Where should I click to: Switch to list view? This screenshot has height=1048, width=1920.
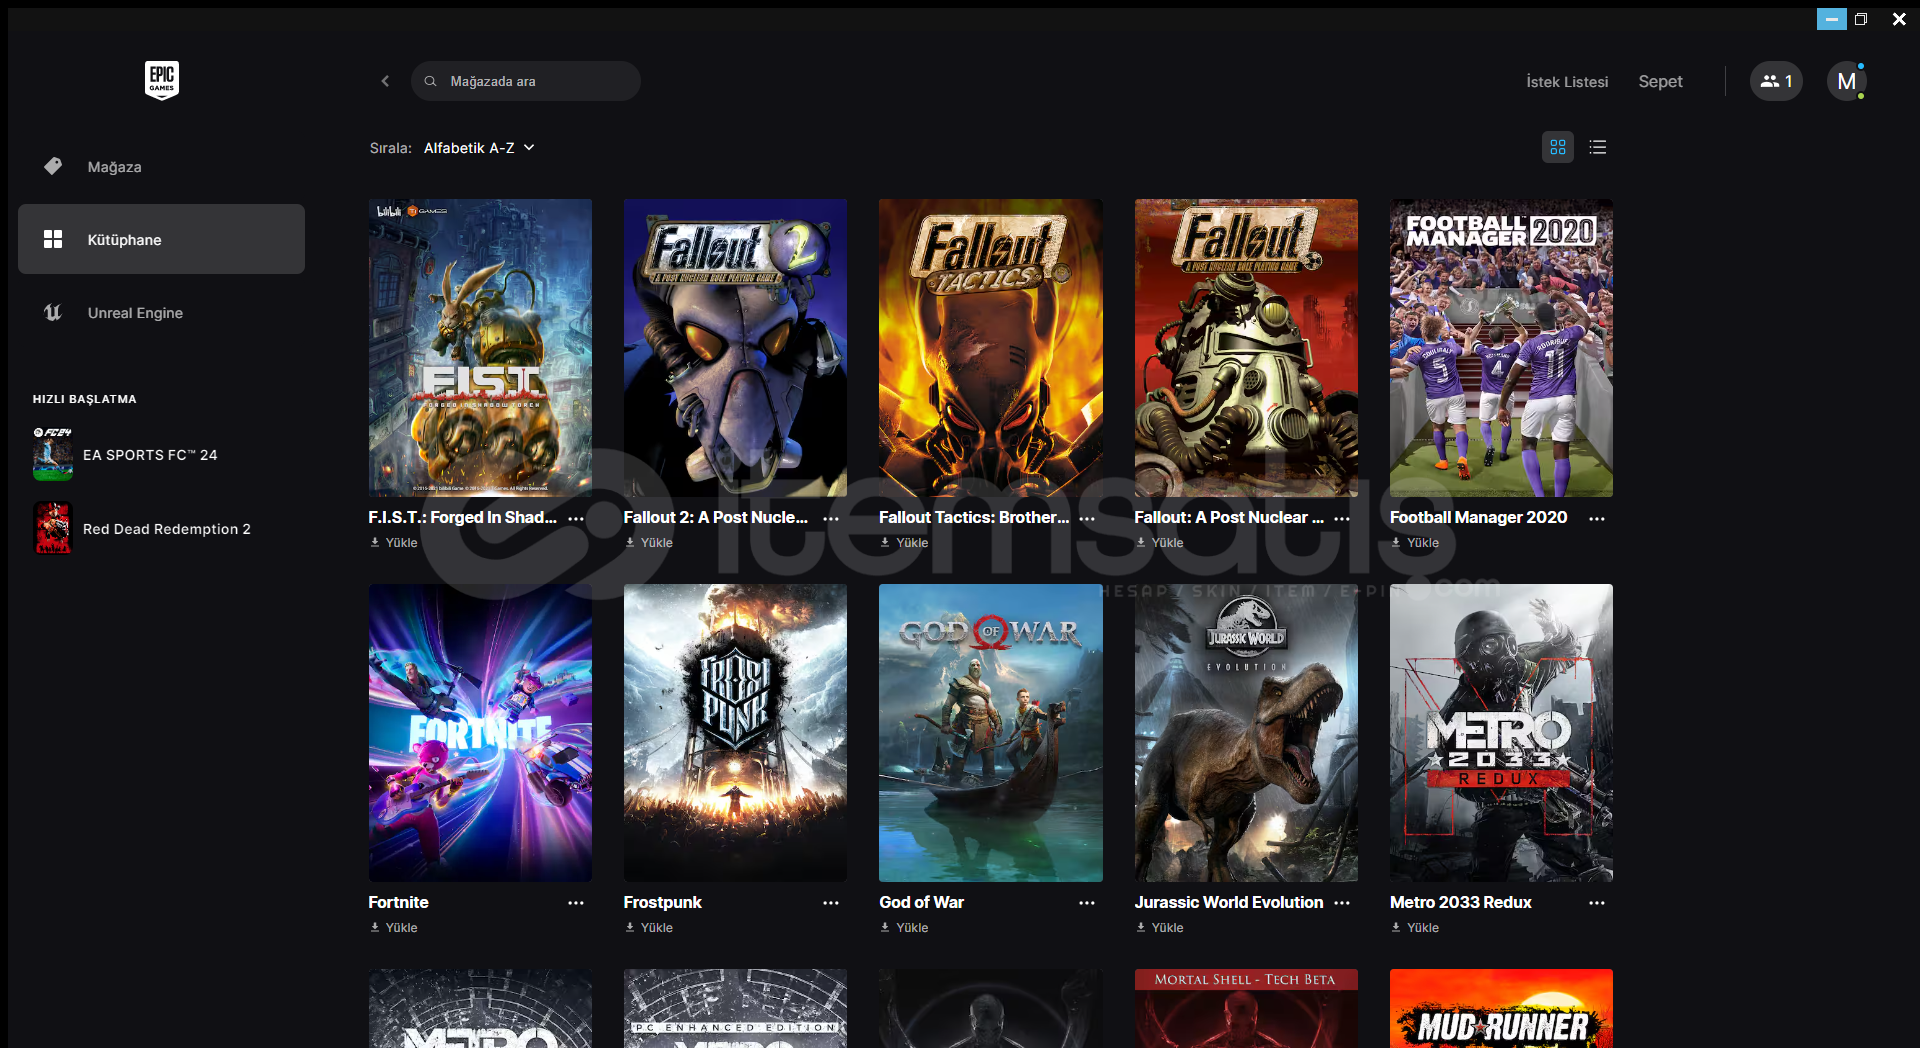[x=1598, y=147]
